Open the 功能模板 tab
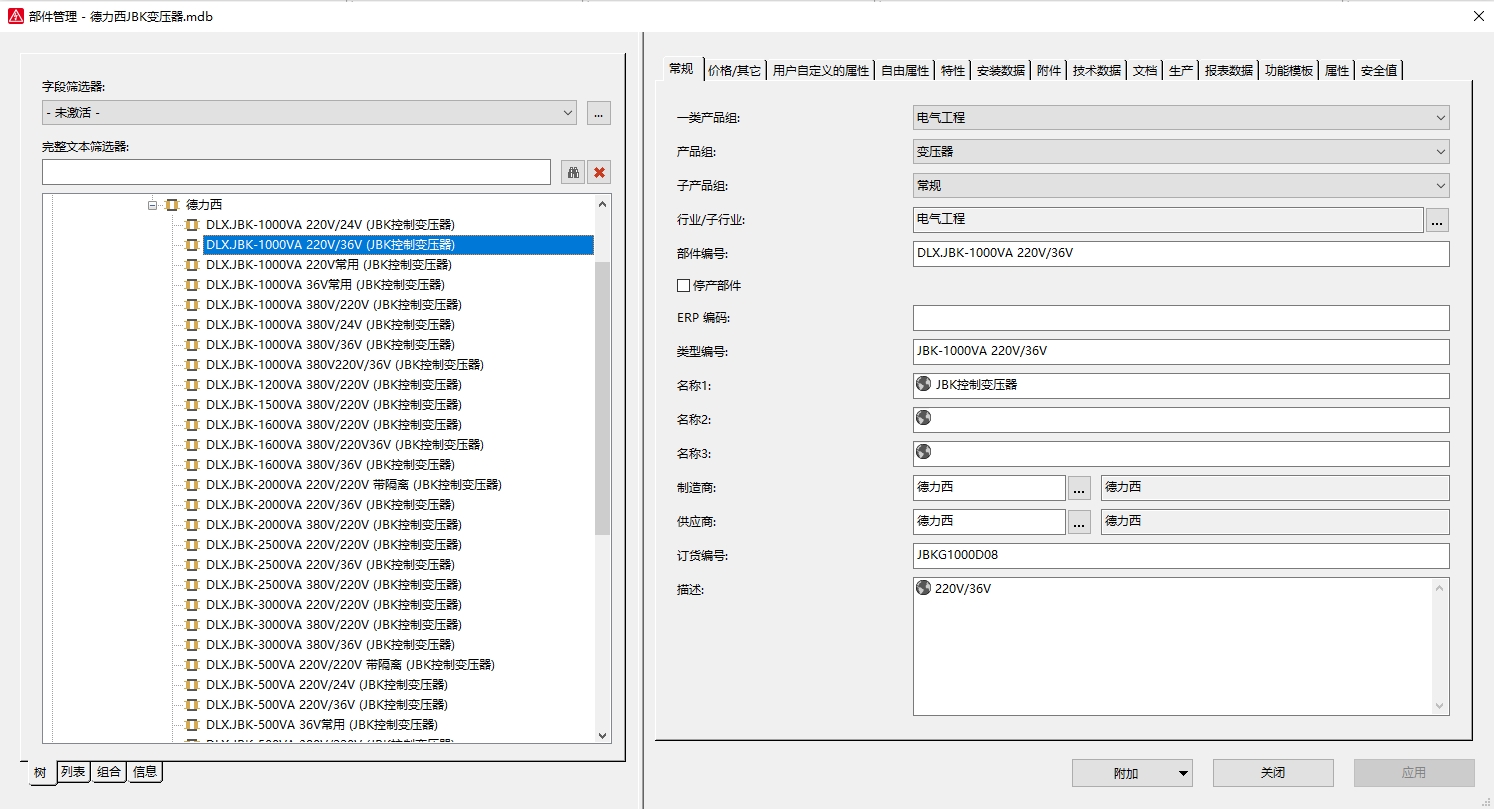The image size is (1494, 809). [x=1289, y=71]
